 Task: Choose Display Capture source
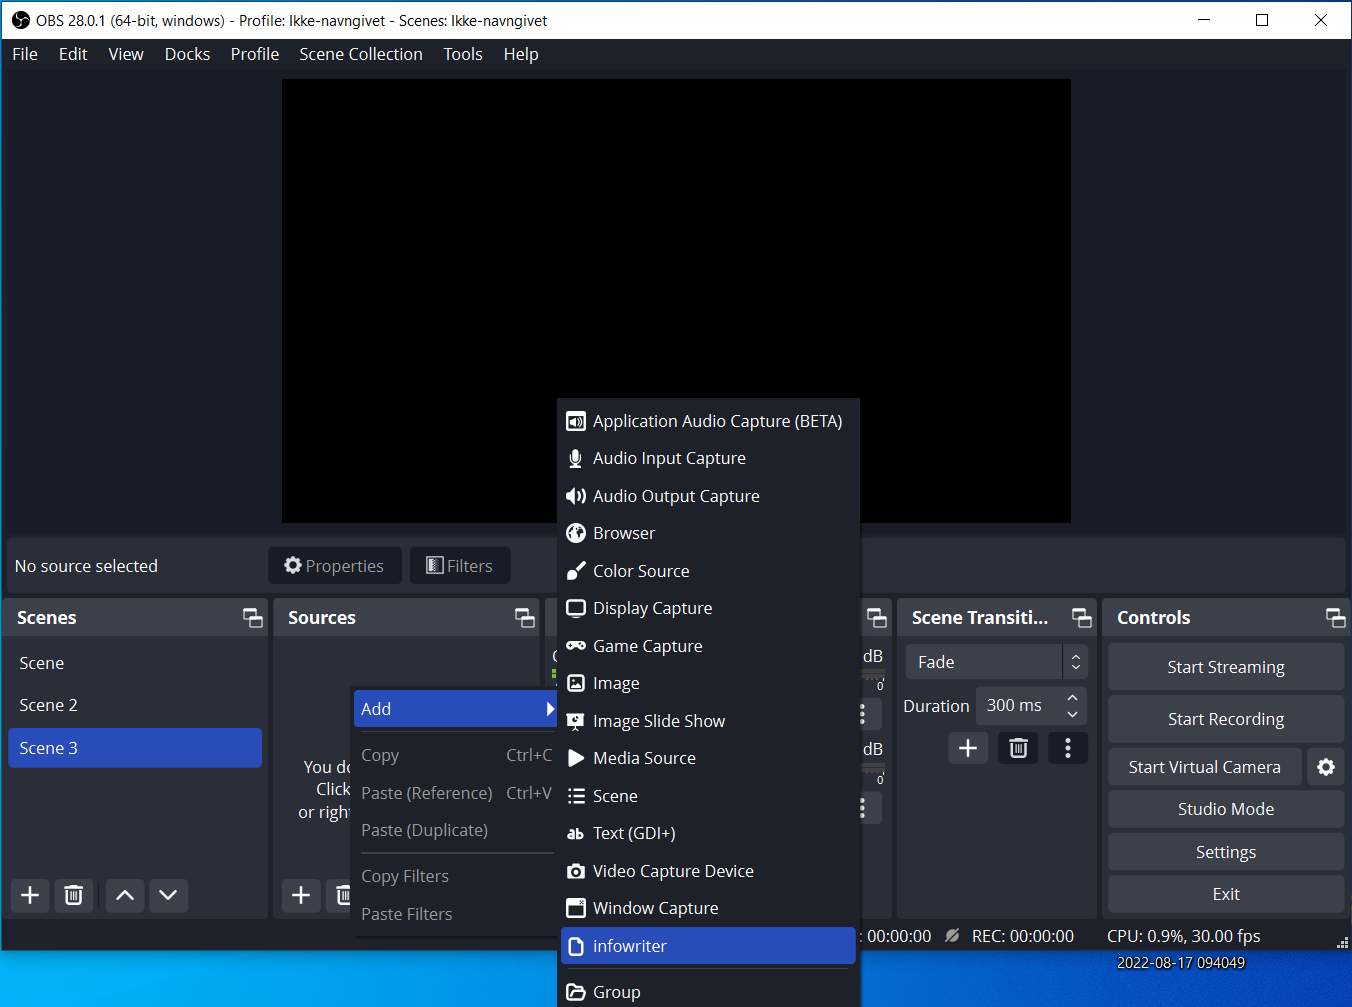point(708,608)
